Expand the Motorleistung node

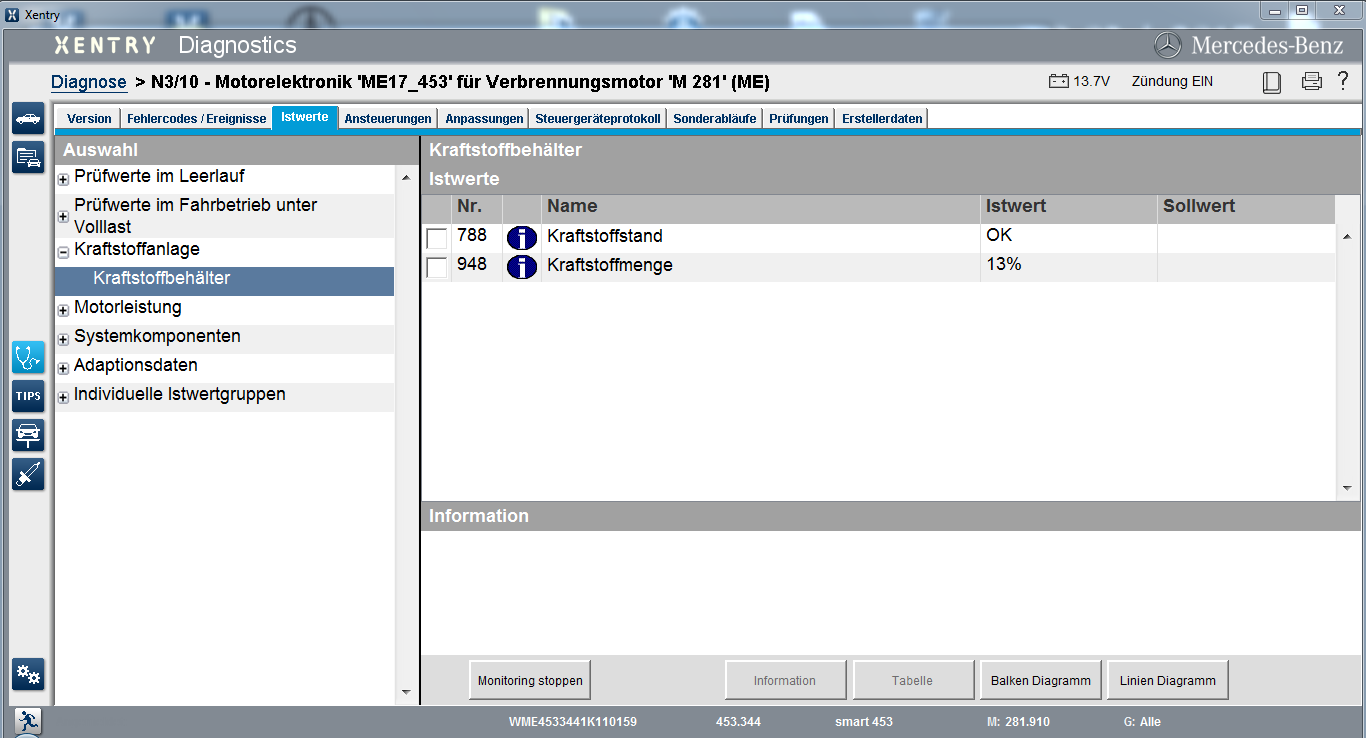63,311
